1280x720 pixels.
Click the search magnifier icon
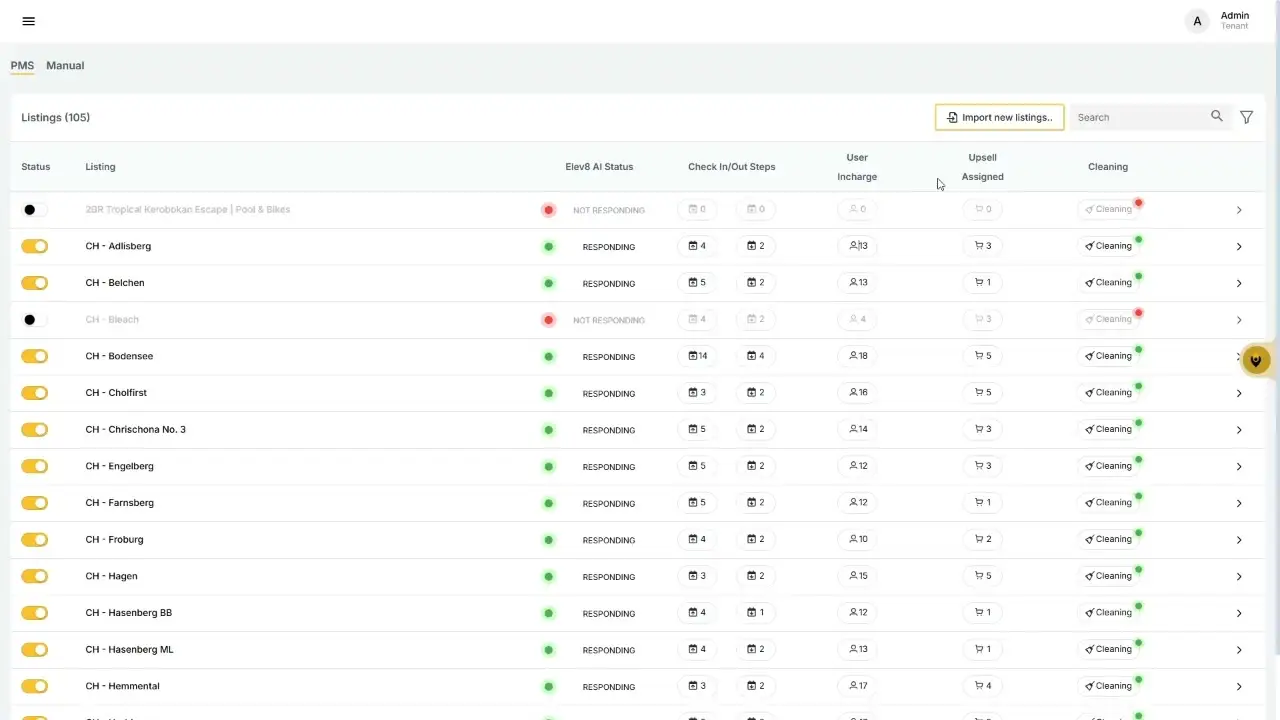click(x=1217, y=116)
